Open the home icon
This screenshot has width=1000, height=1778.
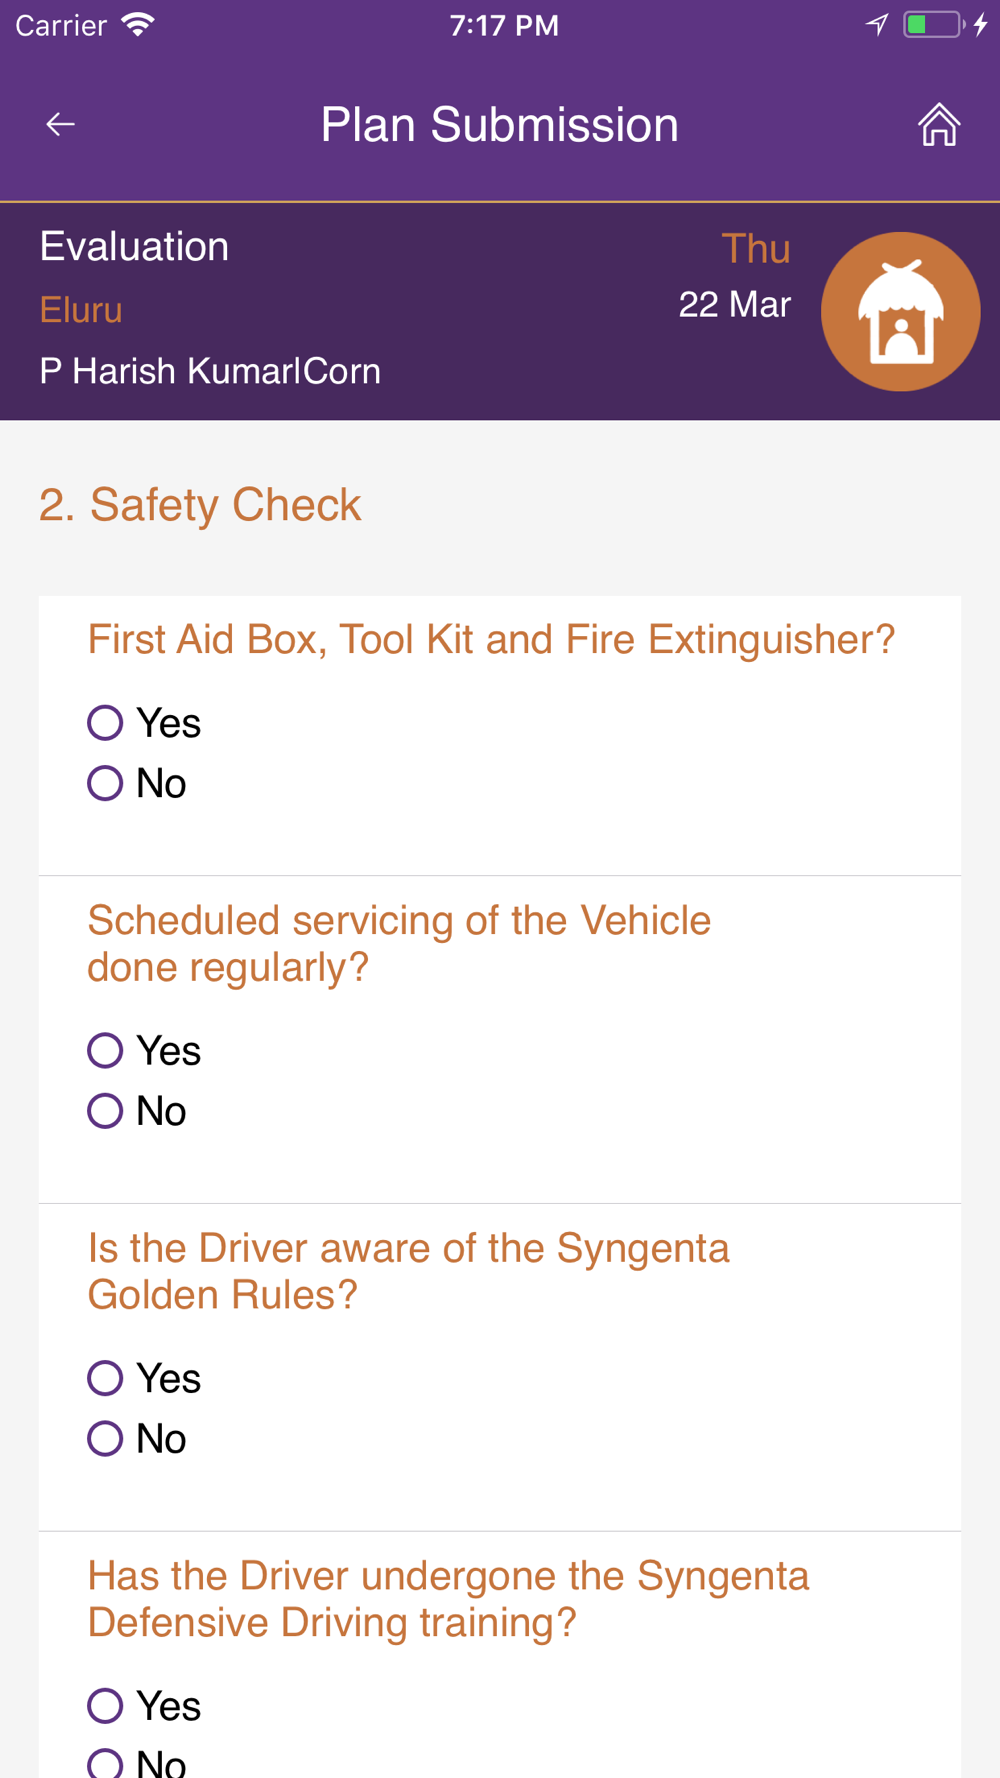939,125
